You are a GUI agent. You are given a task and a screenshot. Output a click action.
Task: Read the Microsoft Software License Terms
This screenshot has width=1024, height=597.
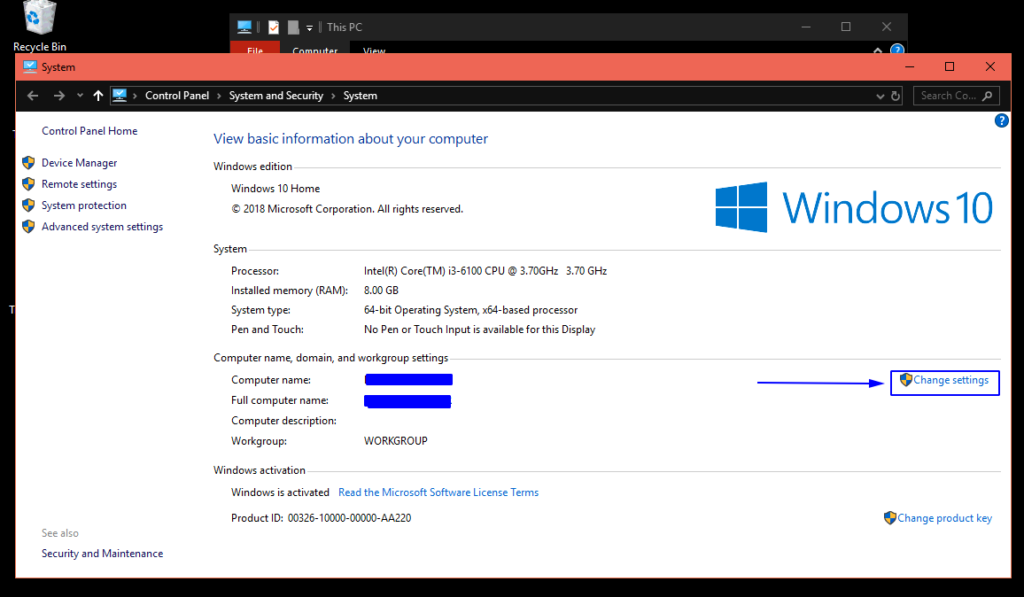(438, 492)
